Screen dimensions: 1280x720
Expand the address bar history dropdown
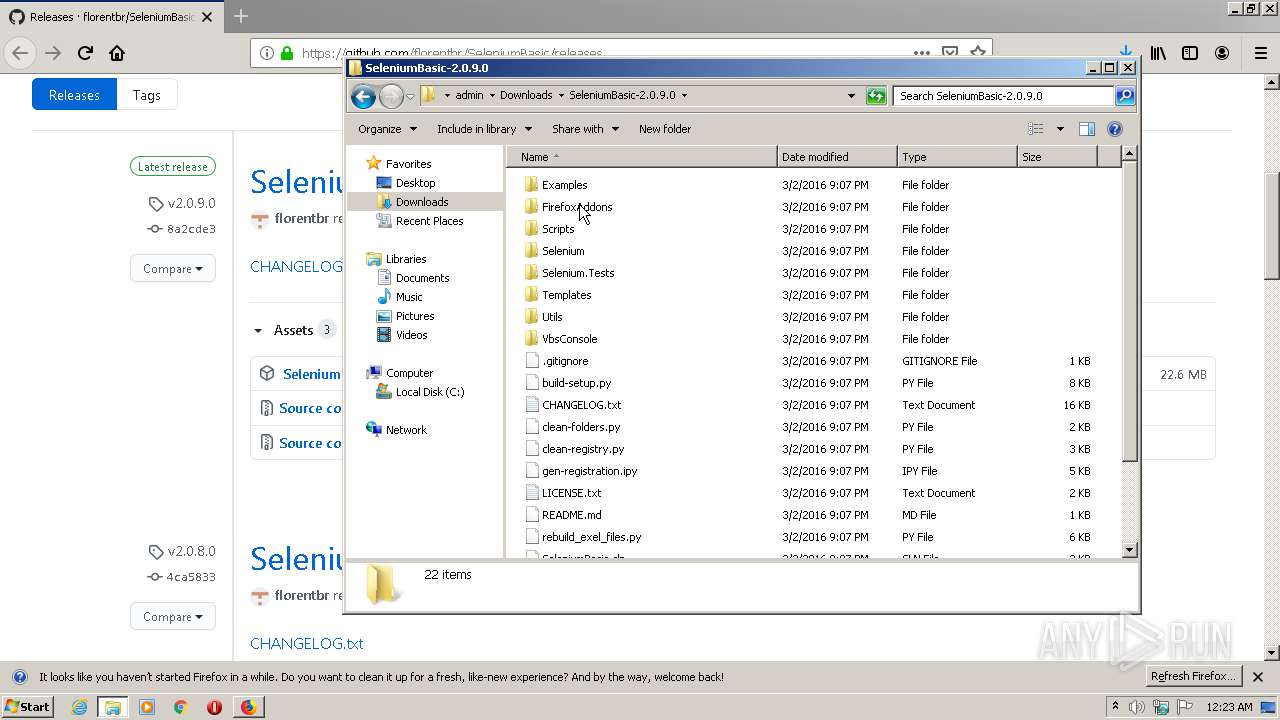pos(851,96)
